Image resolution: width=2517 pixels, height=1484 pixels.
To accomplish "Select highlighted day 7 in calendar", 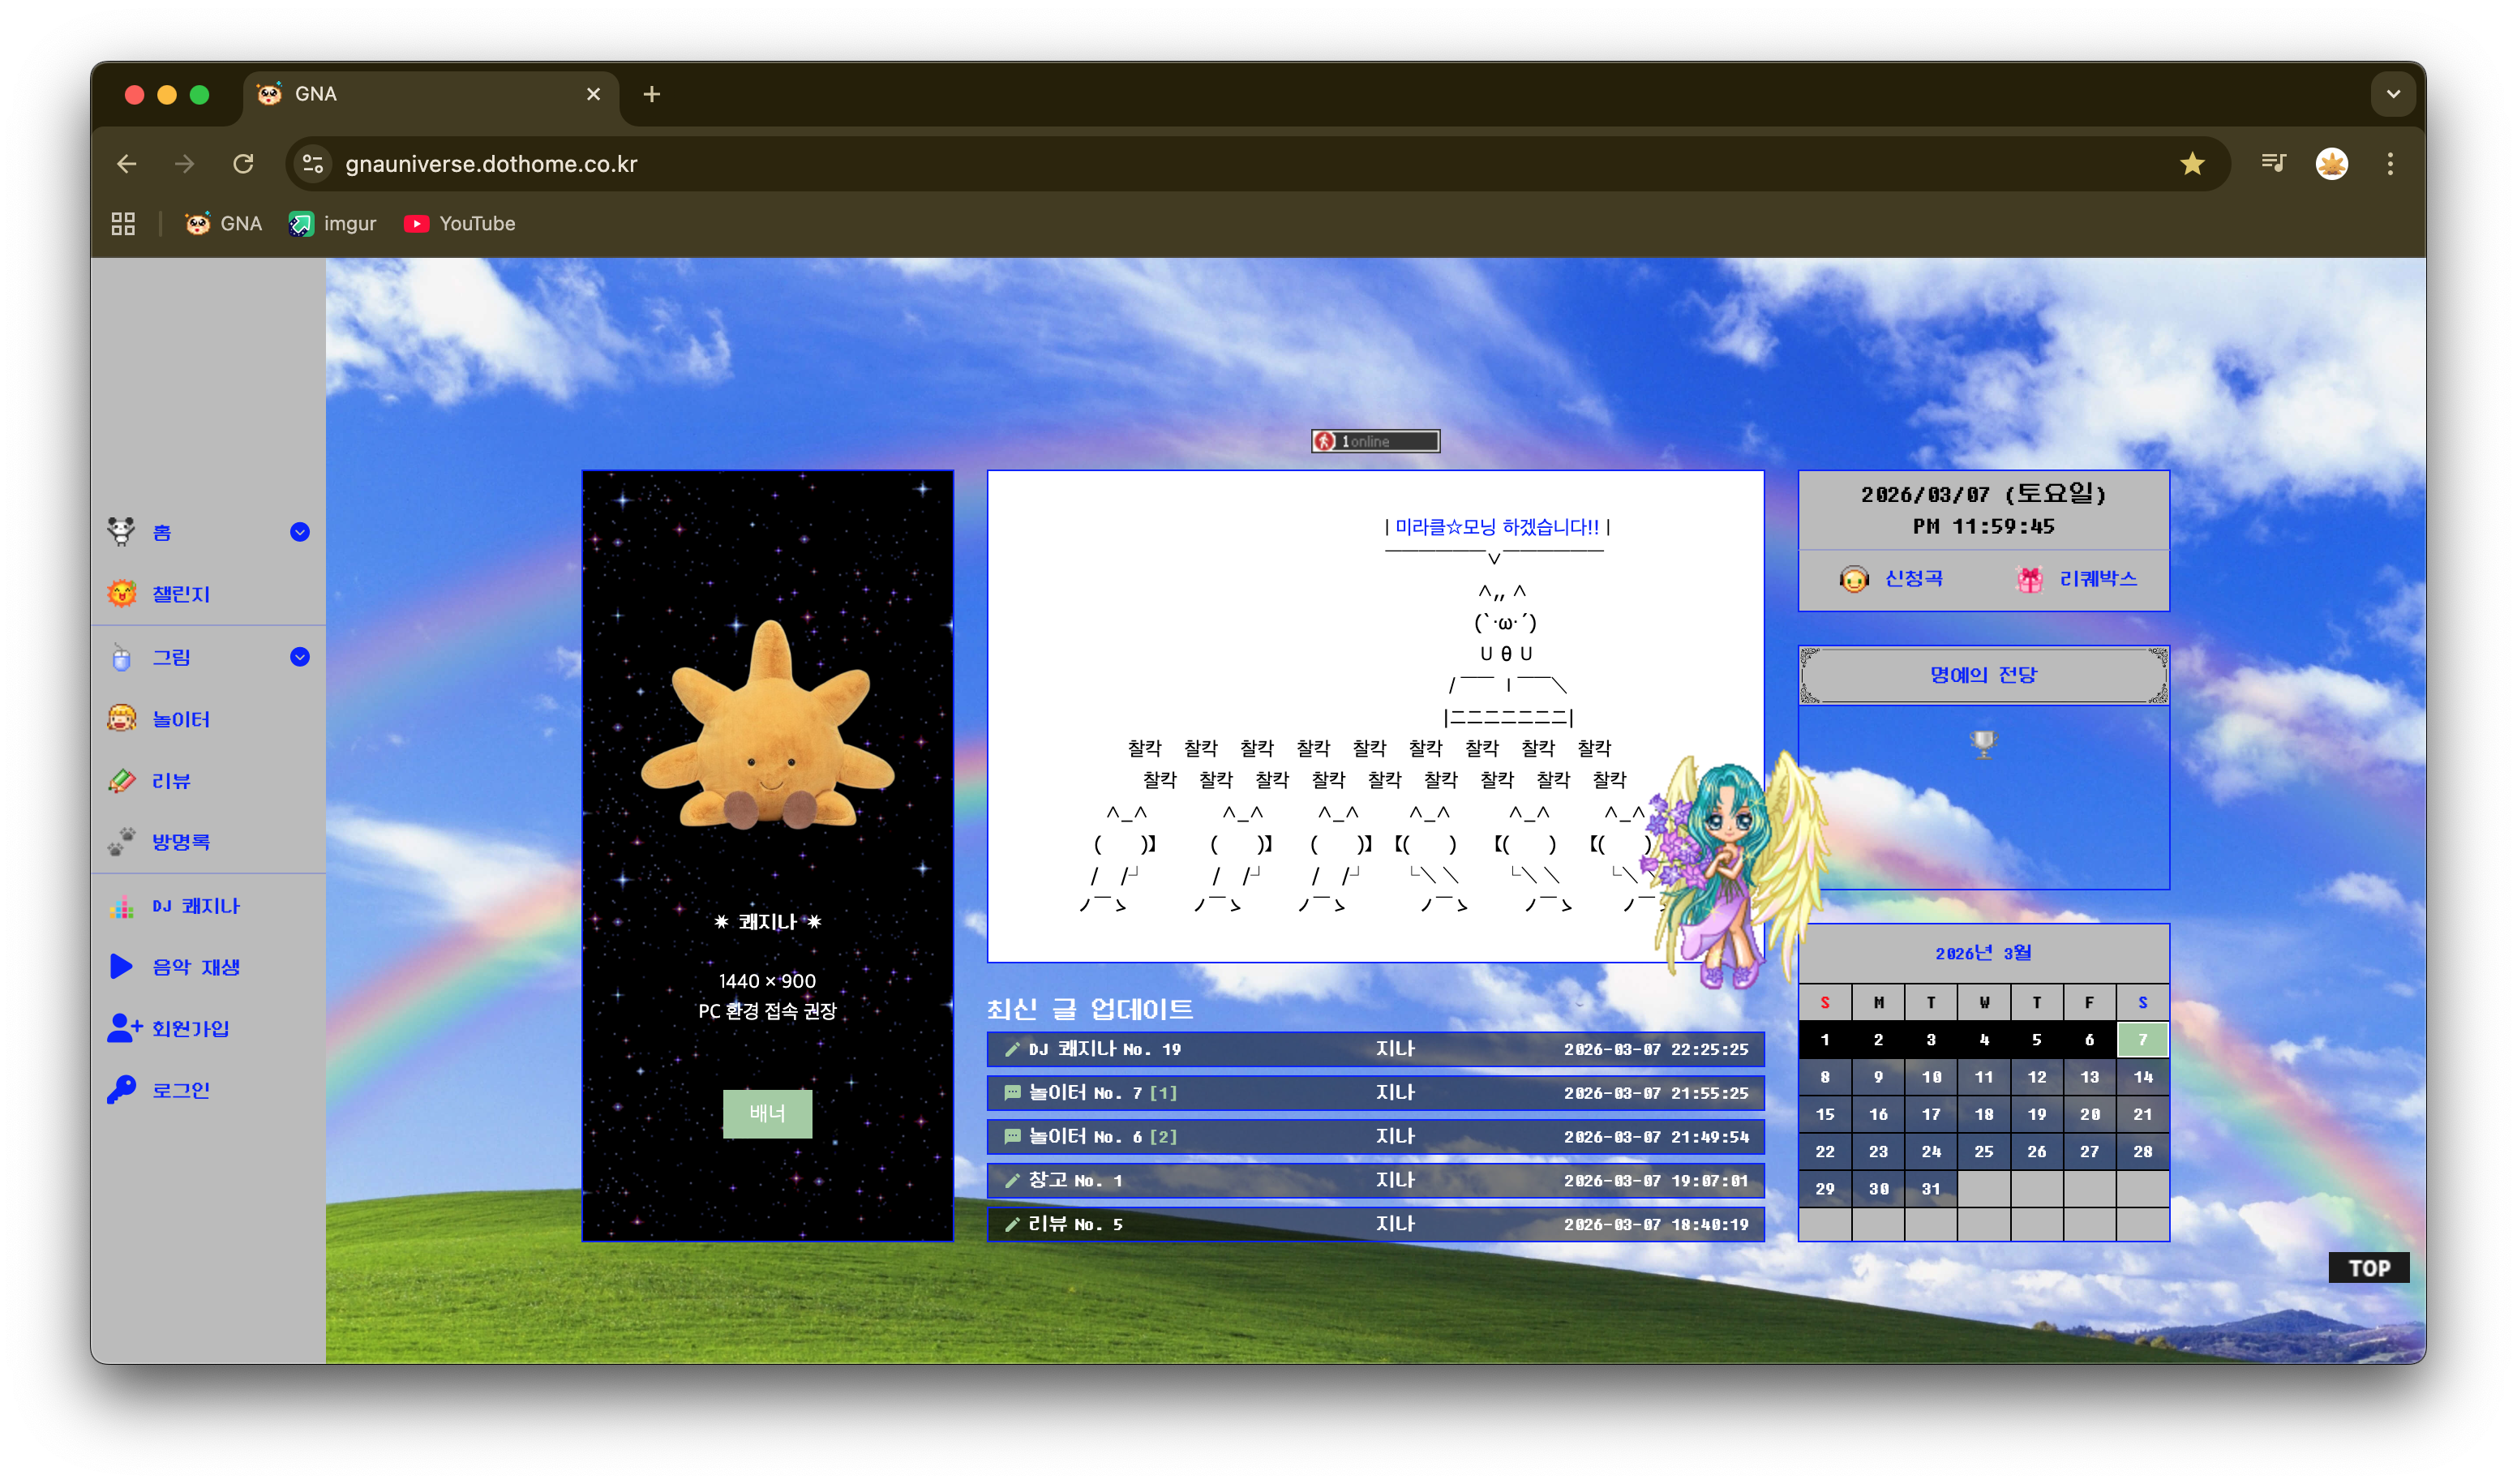I will [2141, 1040].
